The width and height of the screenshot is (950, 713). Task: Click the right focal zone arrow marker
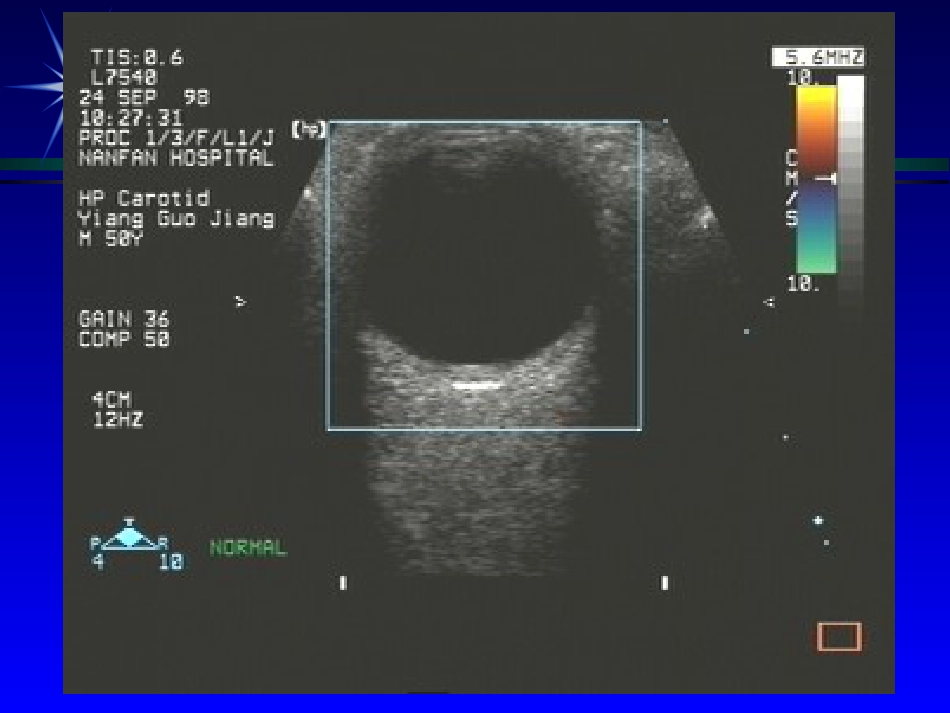[x=769, y=302]
